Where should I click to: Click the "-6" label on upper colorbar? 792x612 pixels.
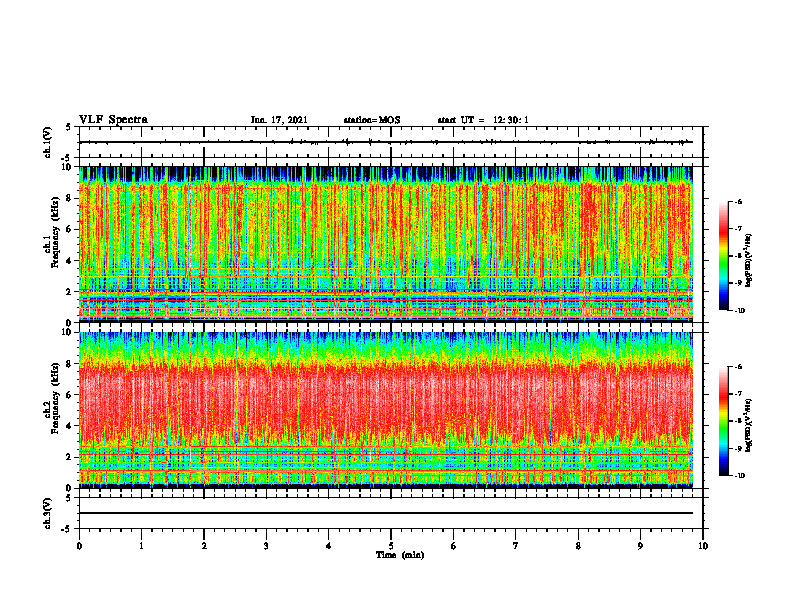tap(738, 202)
